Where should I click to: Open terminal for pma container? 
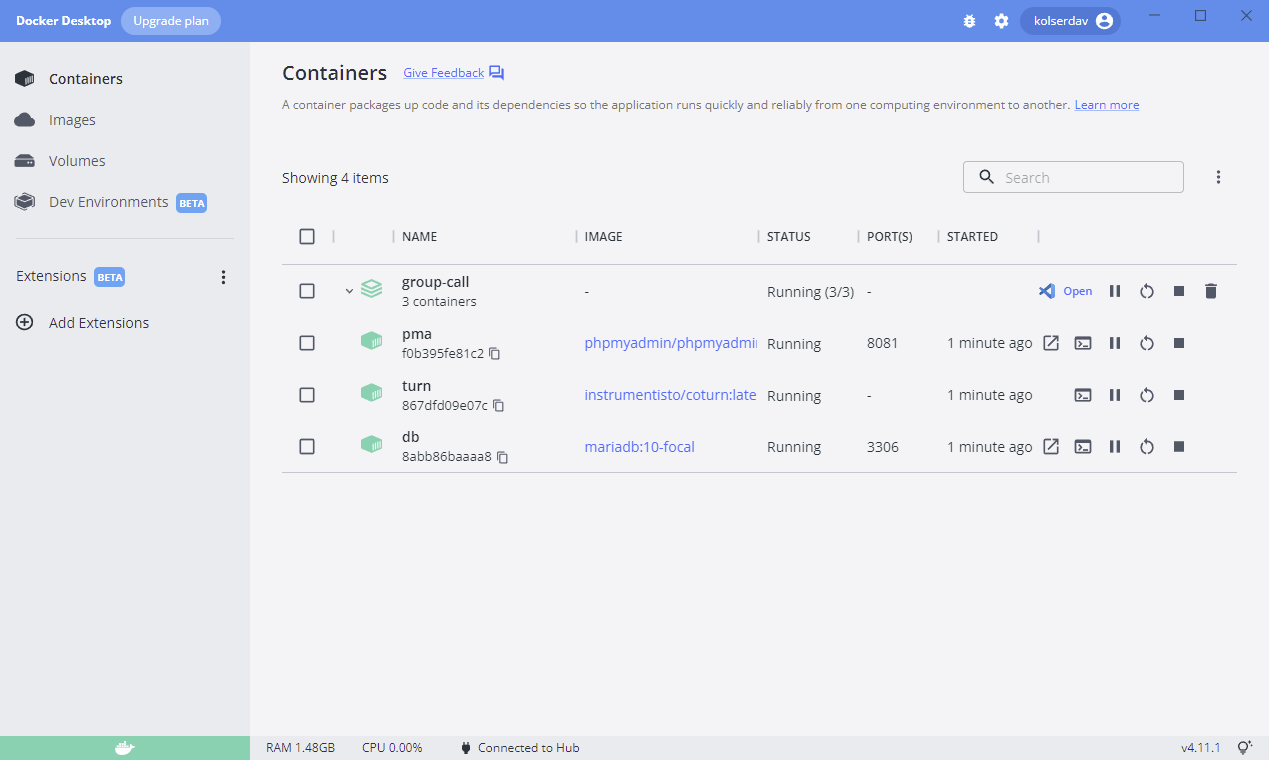point(1083,343)
